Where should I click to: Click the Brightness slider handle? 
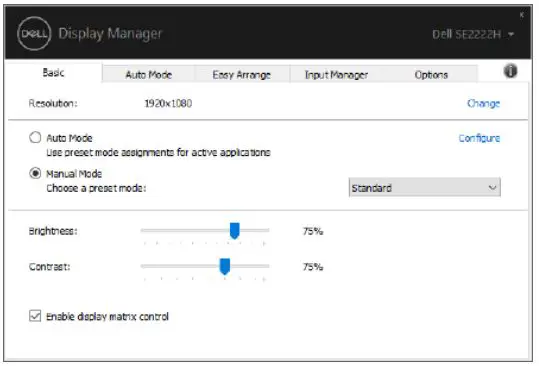pos(234,230)
